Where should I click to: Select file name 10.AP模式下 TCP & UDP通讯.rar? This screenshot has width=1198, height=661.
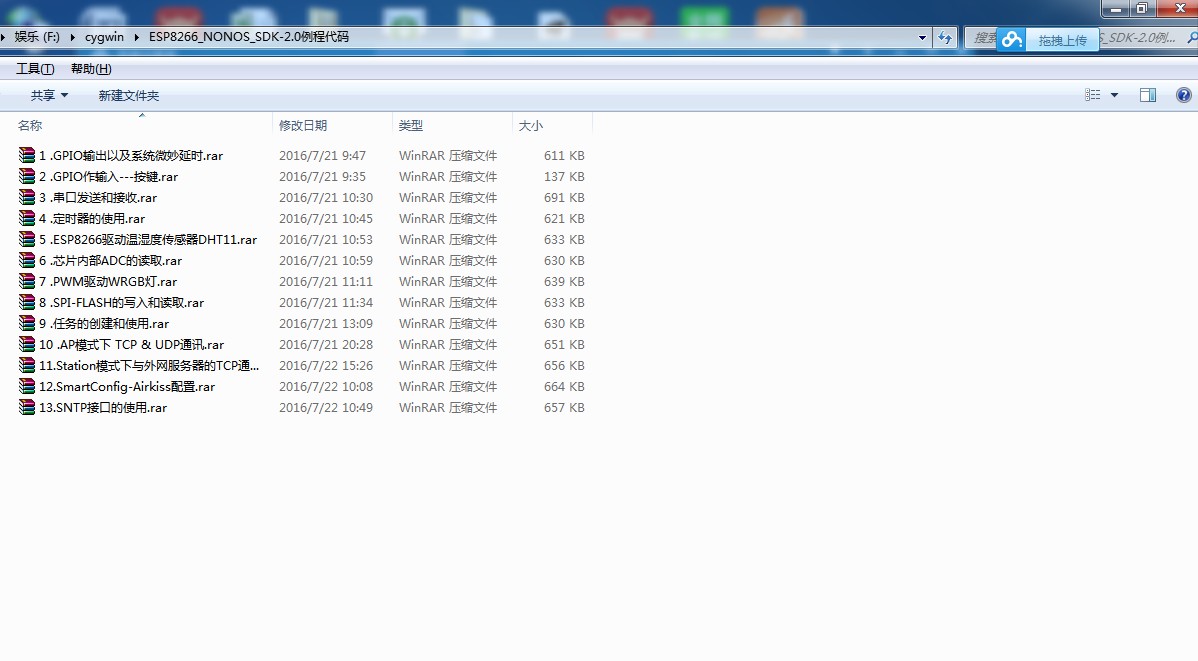tap(131, 345)
